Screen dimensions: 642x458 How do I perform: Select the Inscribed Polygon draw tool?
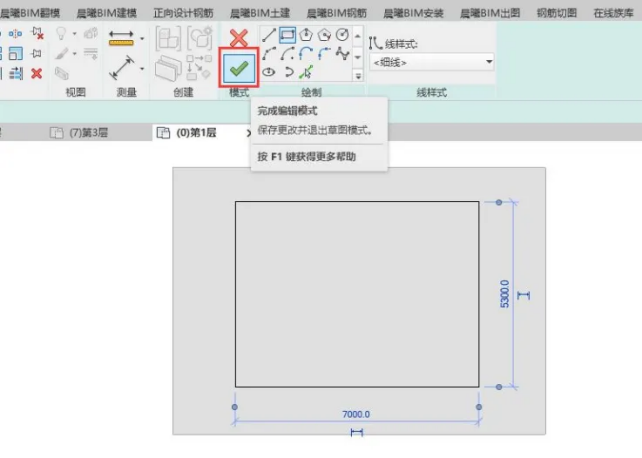tap(306, 35)
